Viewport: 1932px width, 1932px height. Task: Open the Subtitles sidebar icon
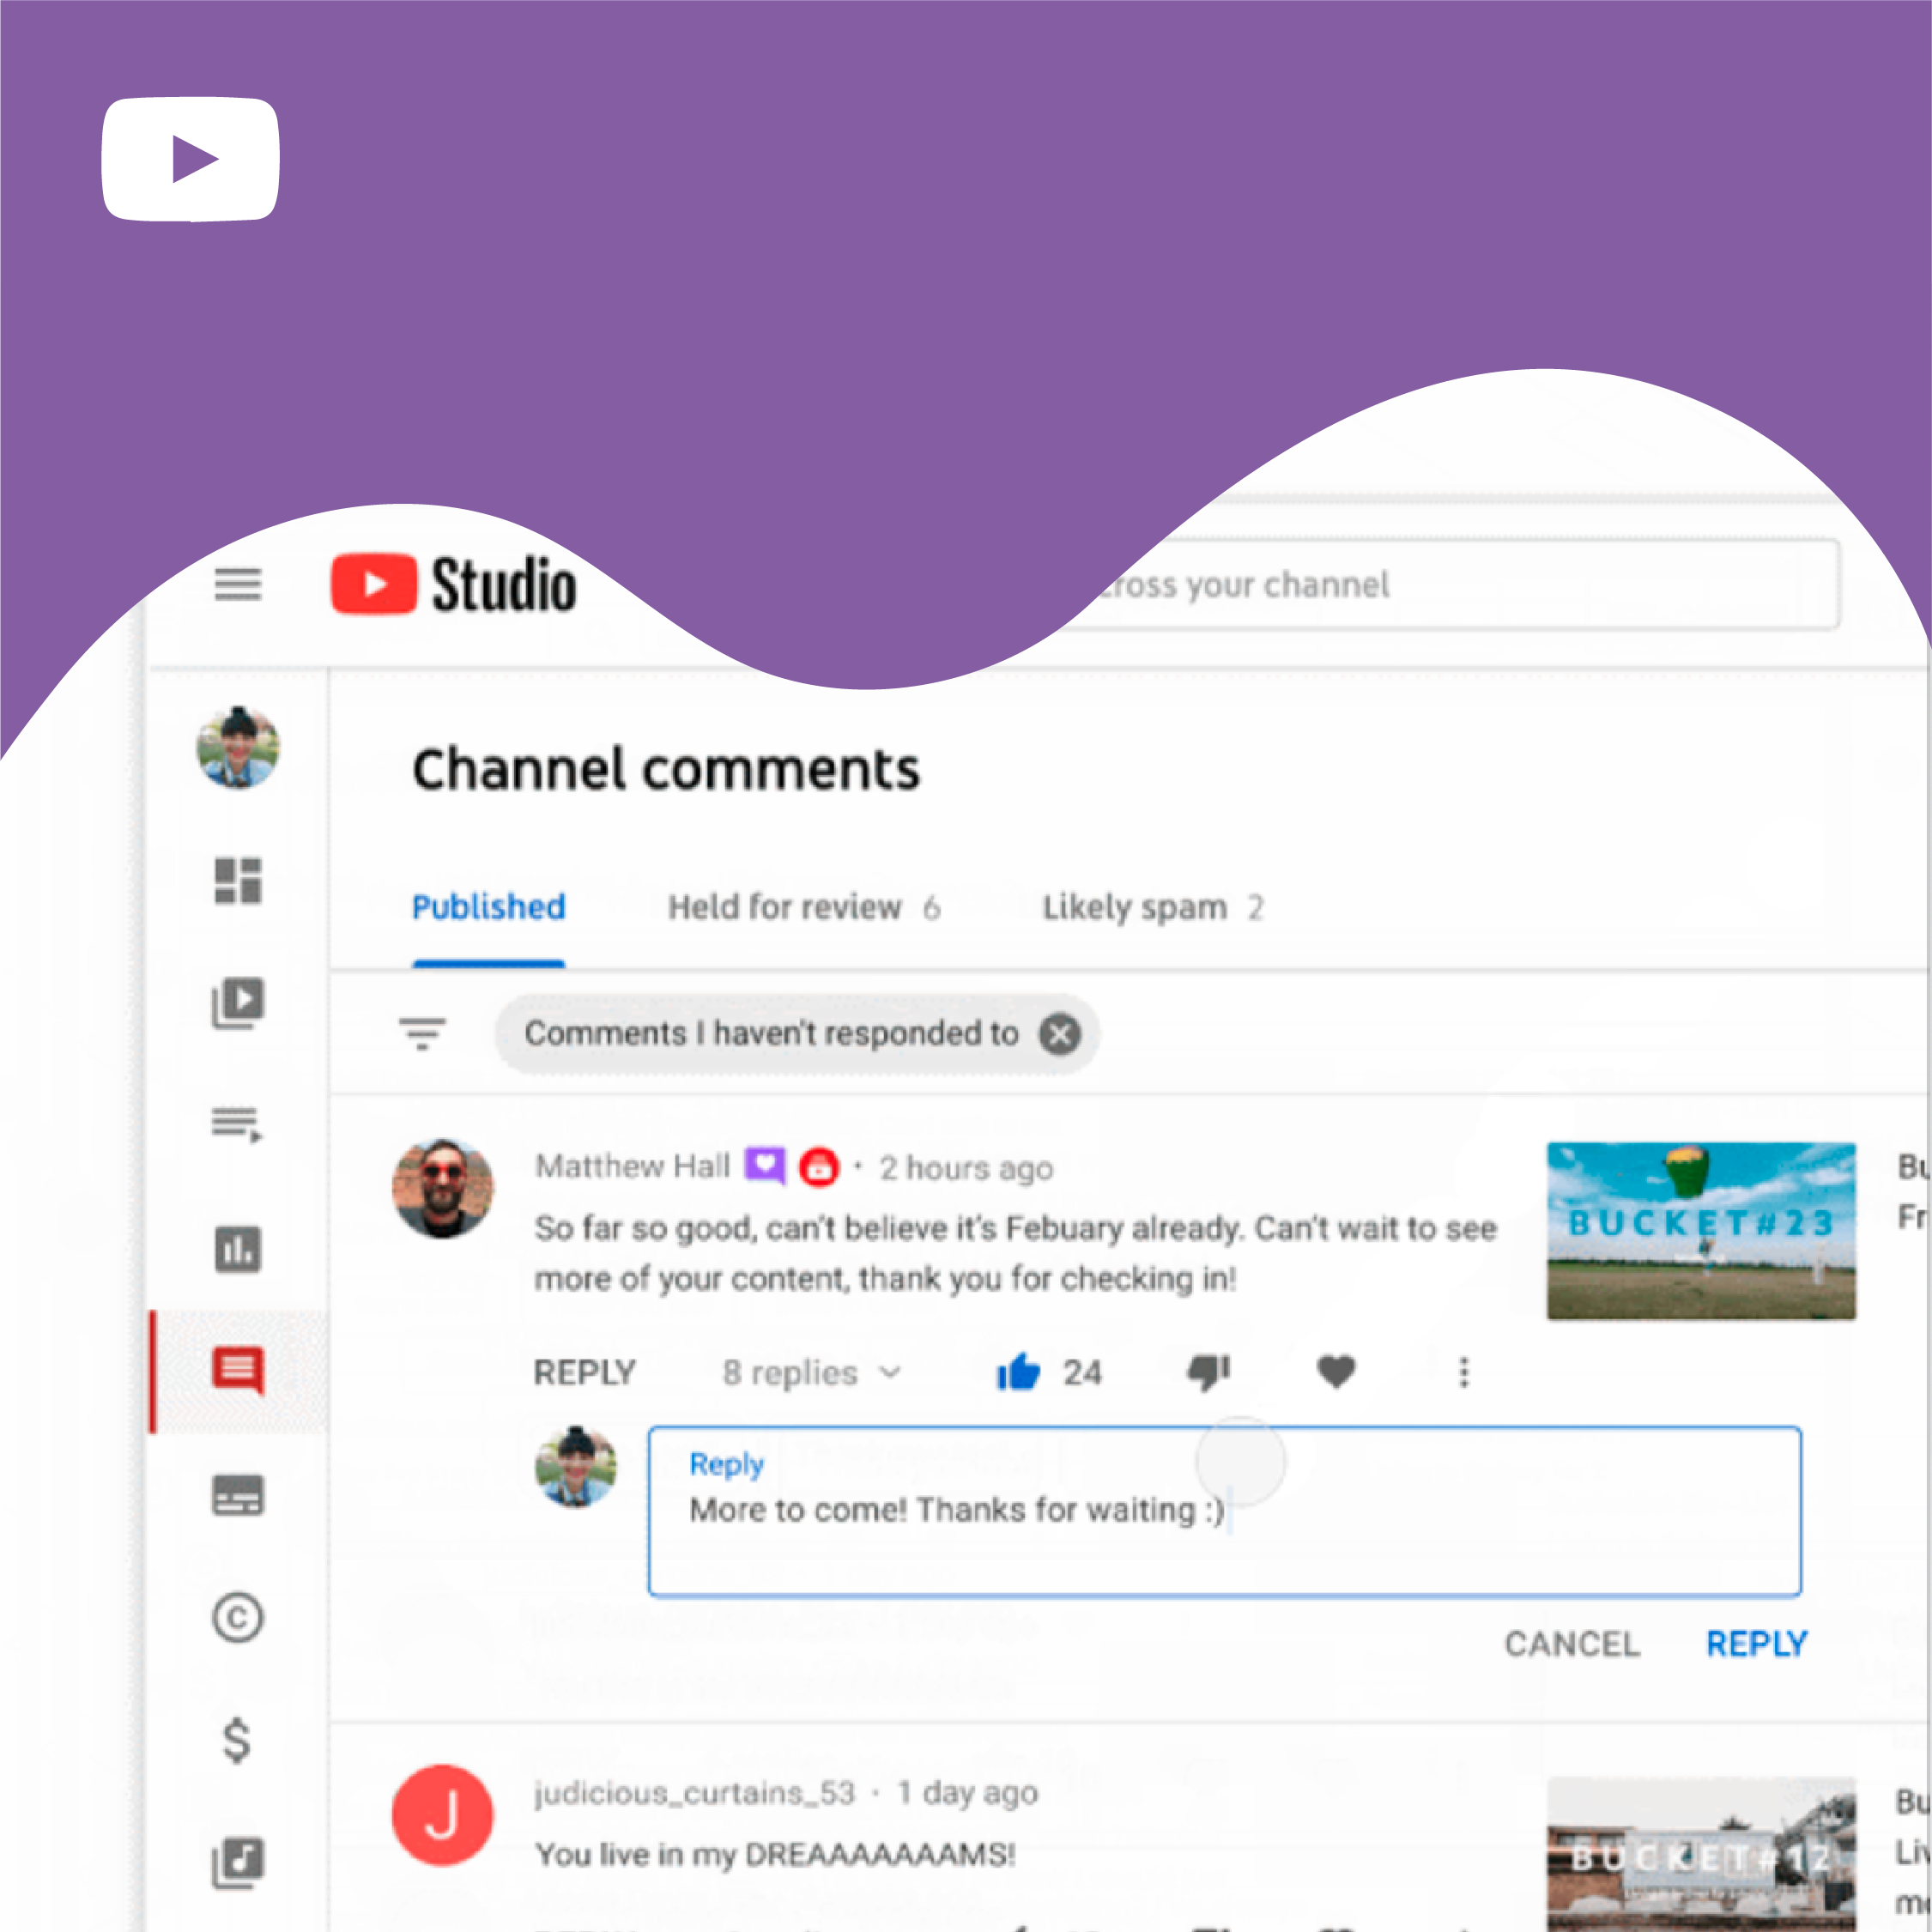coord(238,1495)
